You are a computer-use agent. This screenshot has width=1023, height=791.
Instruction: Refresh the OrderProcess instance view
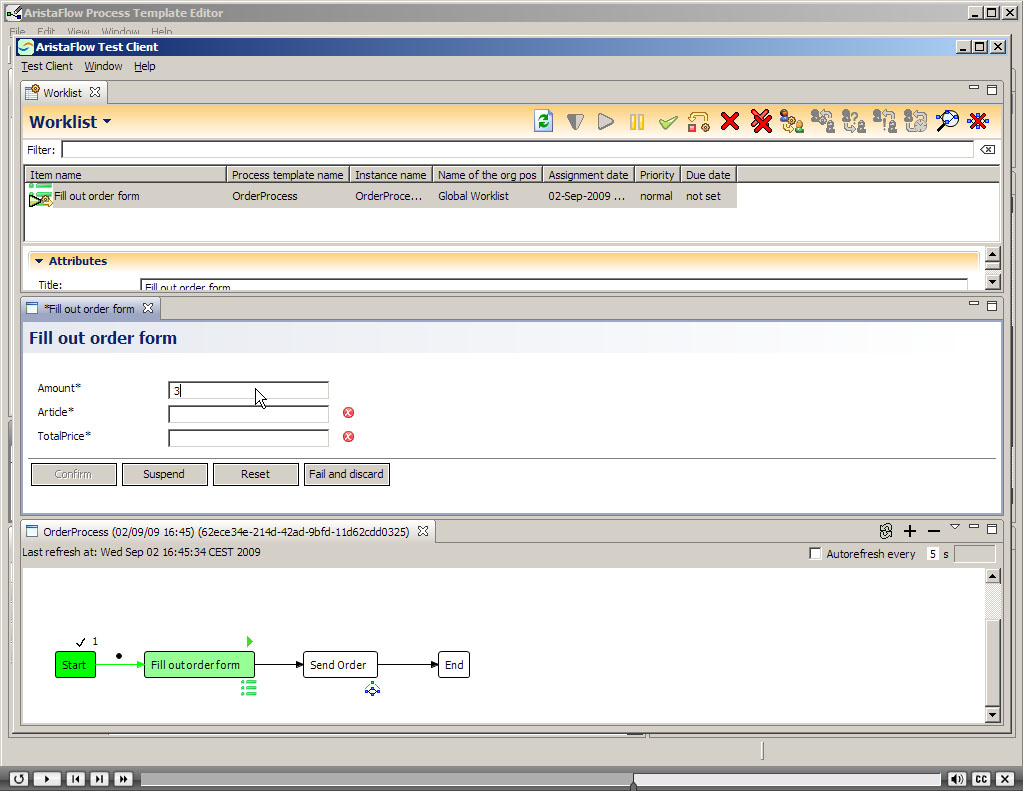885,531
